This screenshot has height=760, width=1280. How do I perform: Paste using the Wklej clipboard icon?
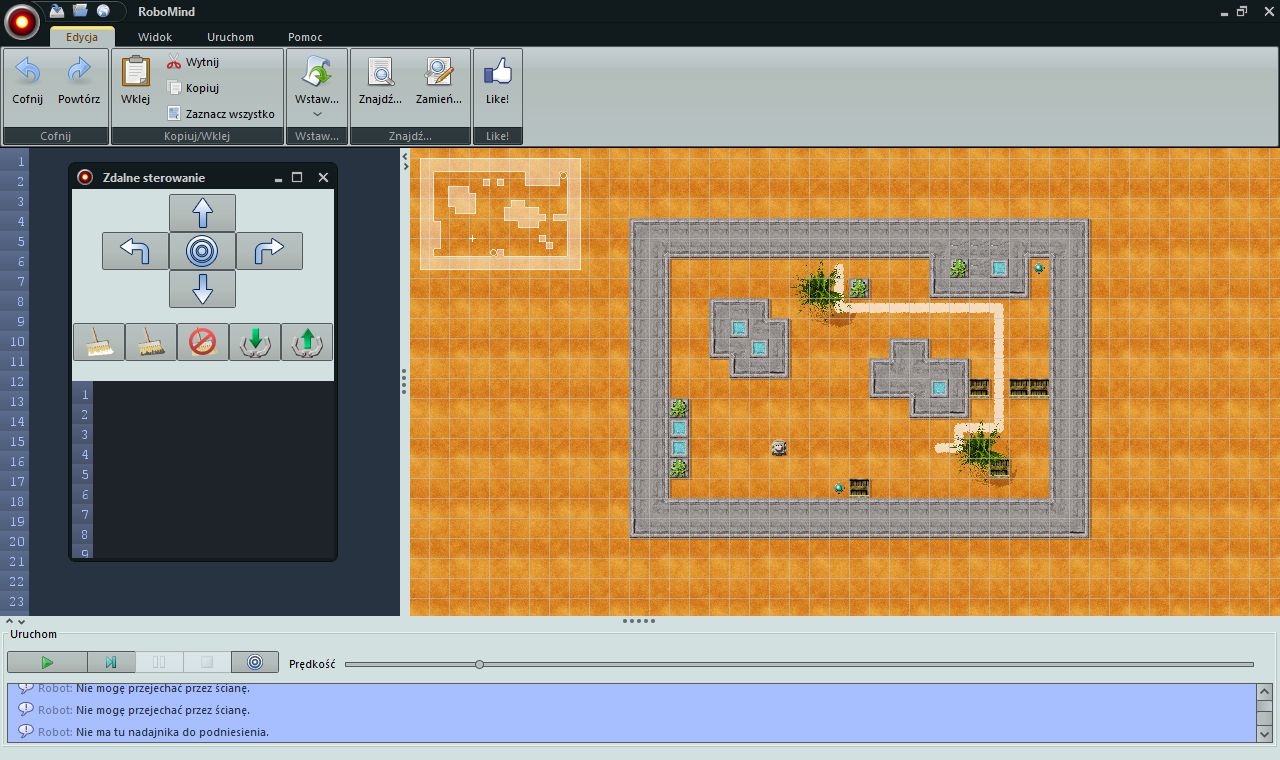point(135,82)
